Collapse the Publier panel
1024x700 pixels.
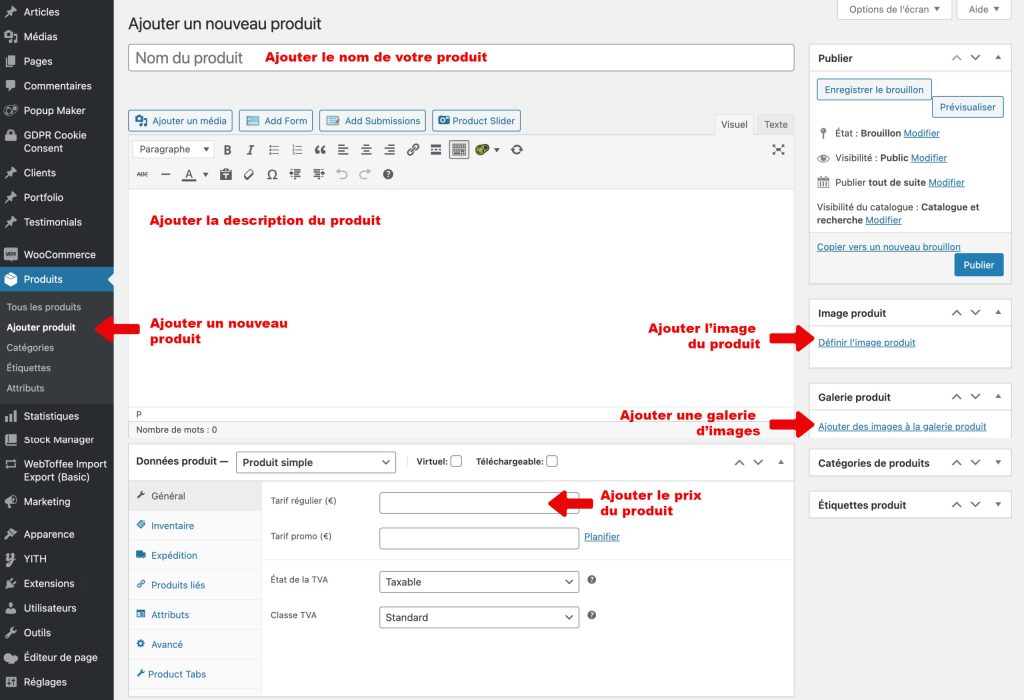point(998,57)
